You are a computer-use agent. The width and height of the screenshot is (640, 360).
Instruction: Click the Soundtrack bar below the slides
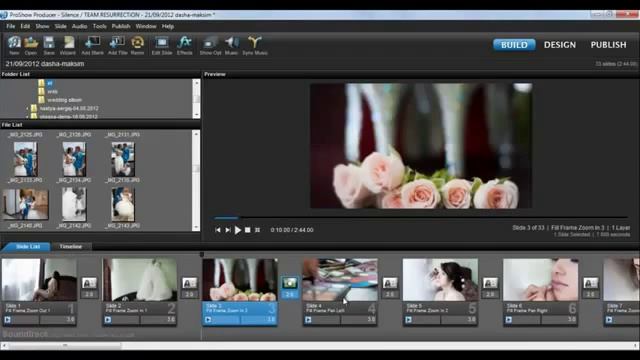tap(319, 334)
